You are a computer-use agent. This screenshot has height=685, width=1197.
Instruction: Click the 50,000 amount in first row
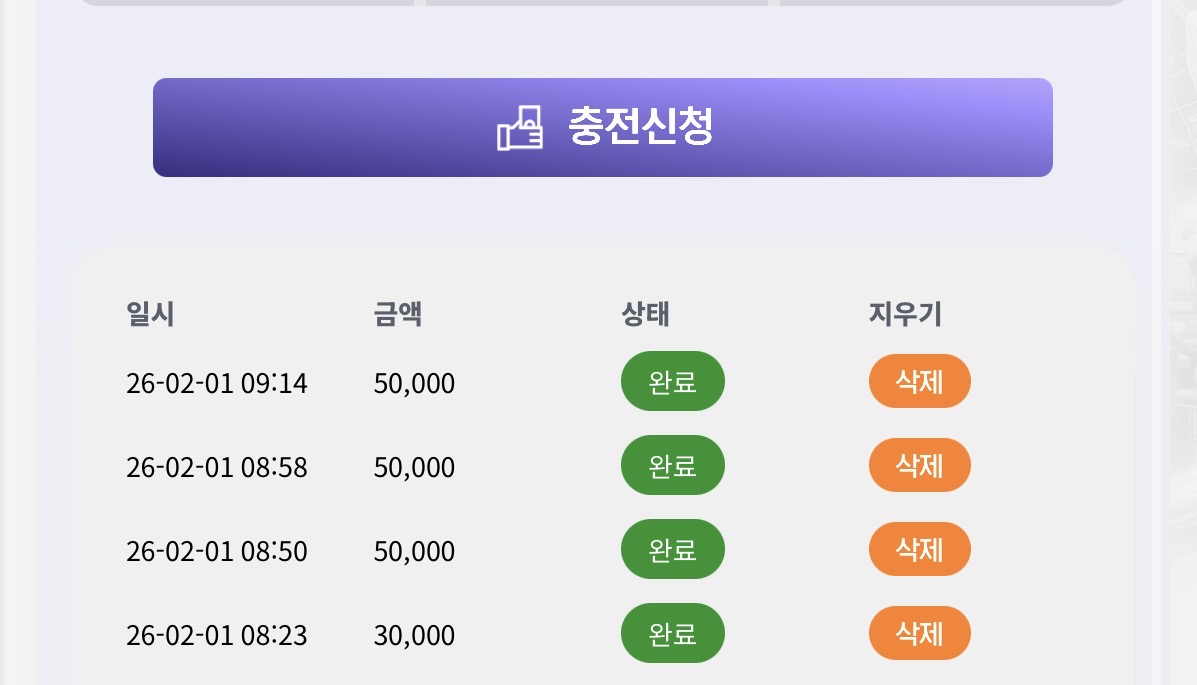click(414, 383)
